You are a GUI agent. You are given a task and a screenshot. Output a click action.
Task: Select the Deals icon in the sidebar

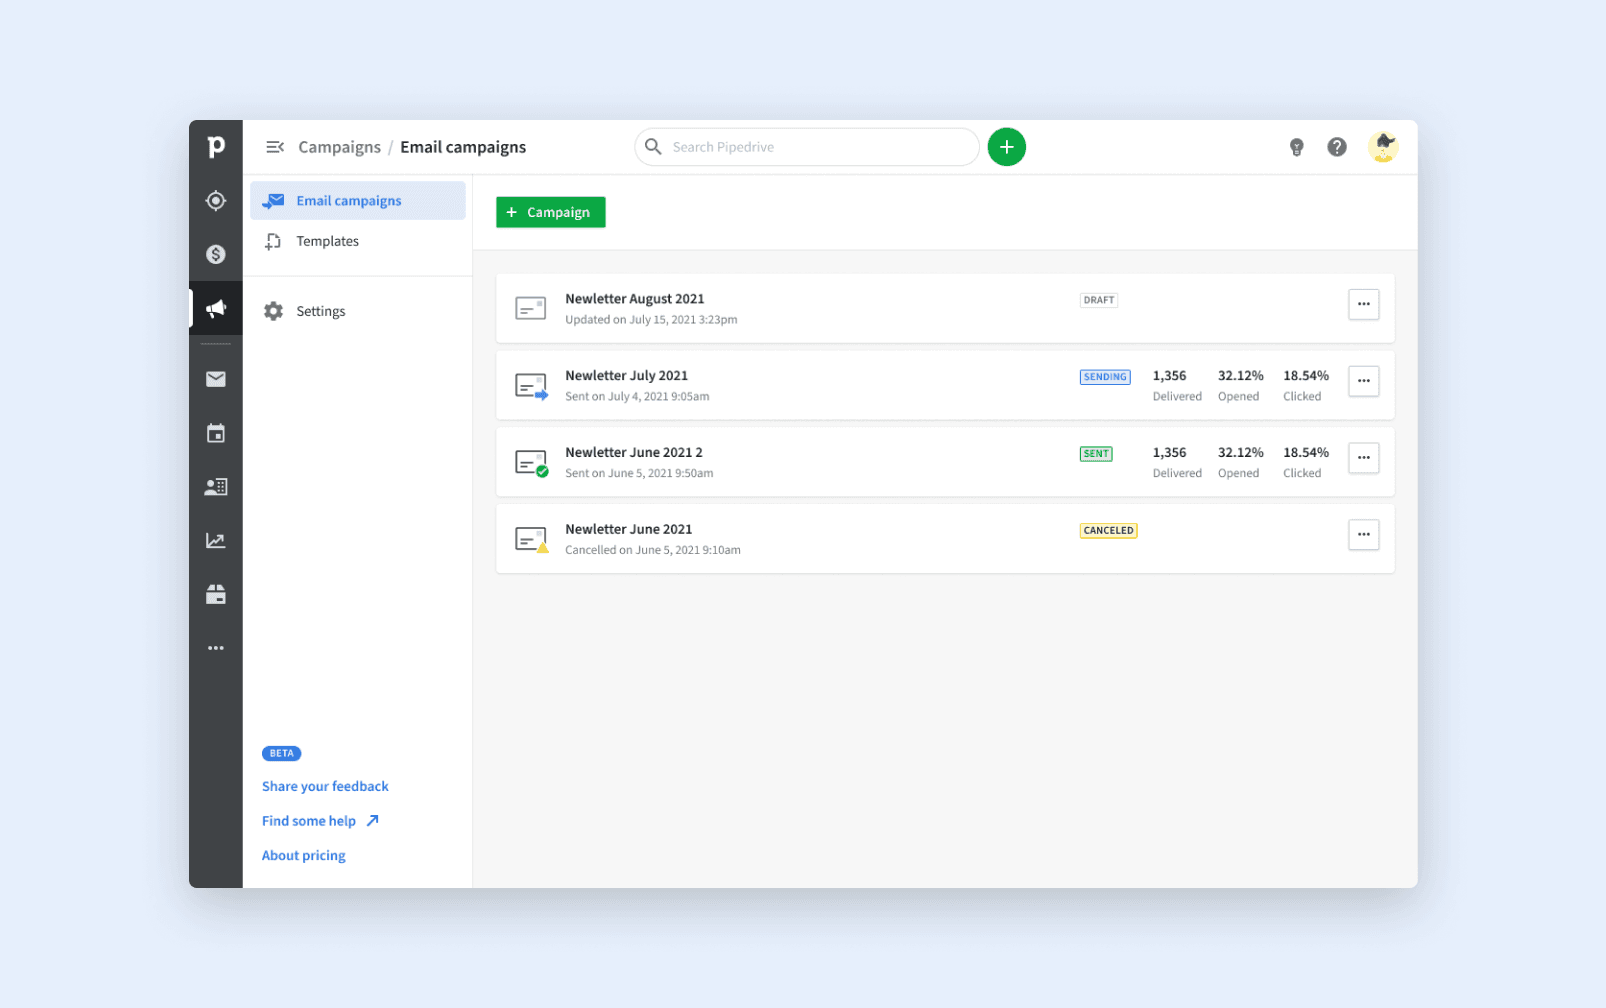coord(216,254)
